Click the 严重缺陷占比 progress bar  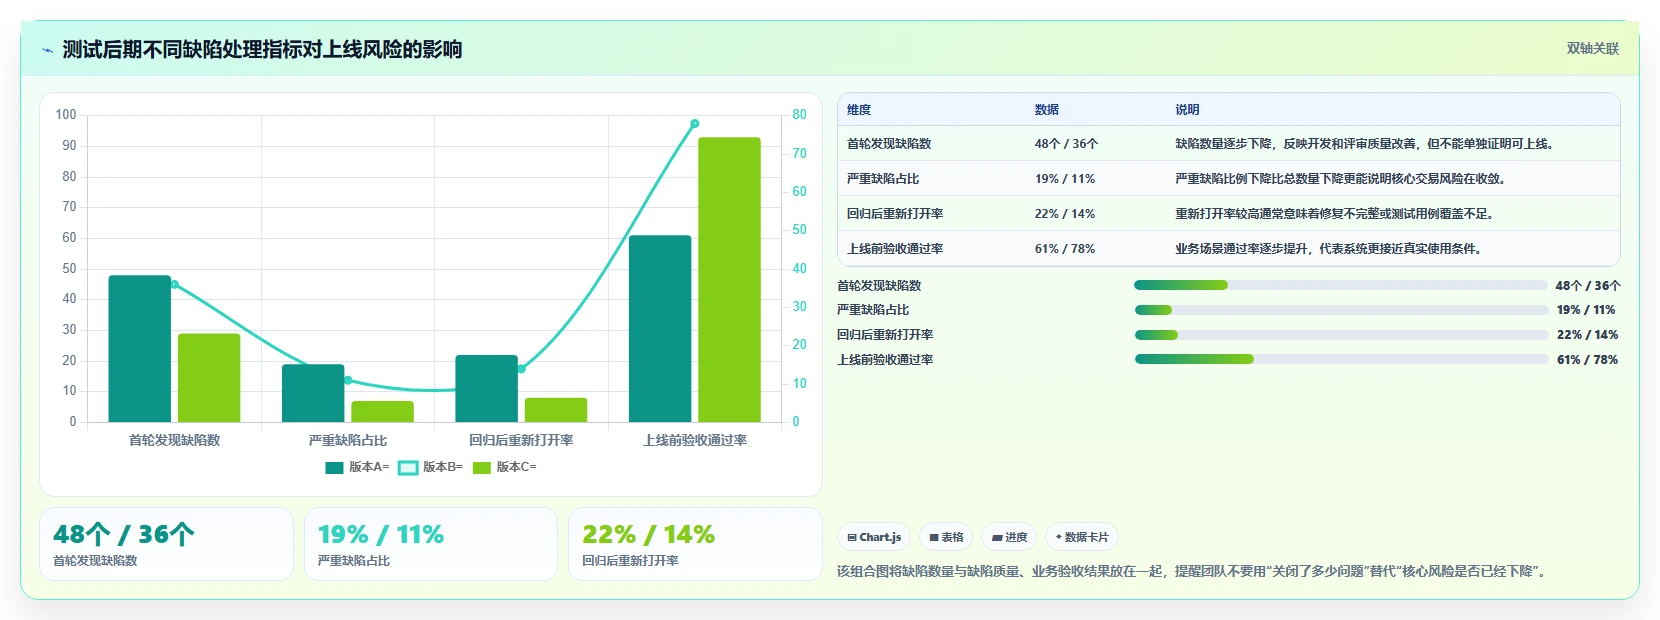pyautogui.click(x=1340, y=310)
